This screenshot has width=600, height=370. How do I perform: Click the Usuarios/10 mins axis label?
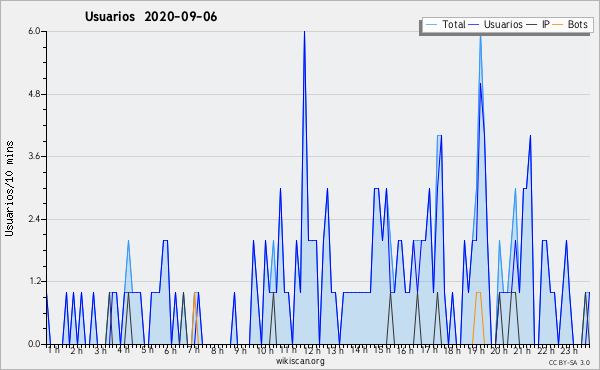click(x=10, y=188)
